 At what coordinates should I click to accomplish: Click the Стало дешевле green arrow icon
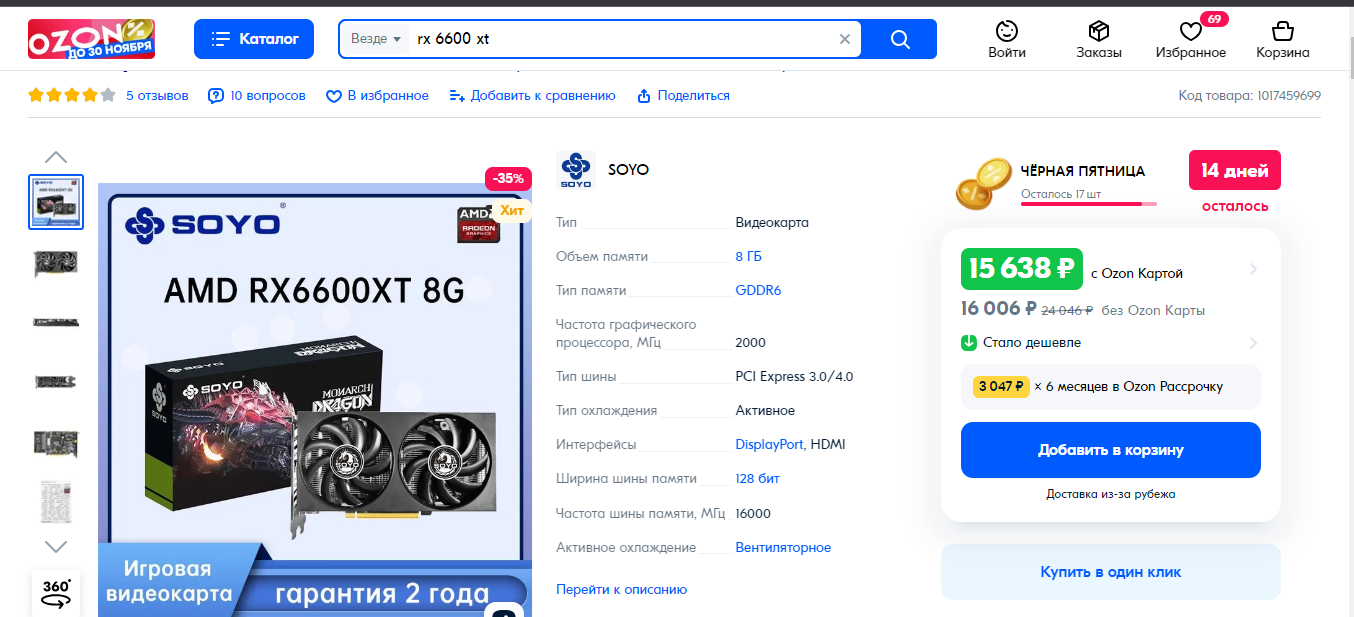pos(969,343)
